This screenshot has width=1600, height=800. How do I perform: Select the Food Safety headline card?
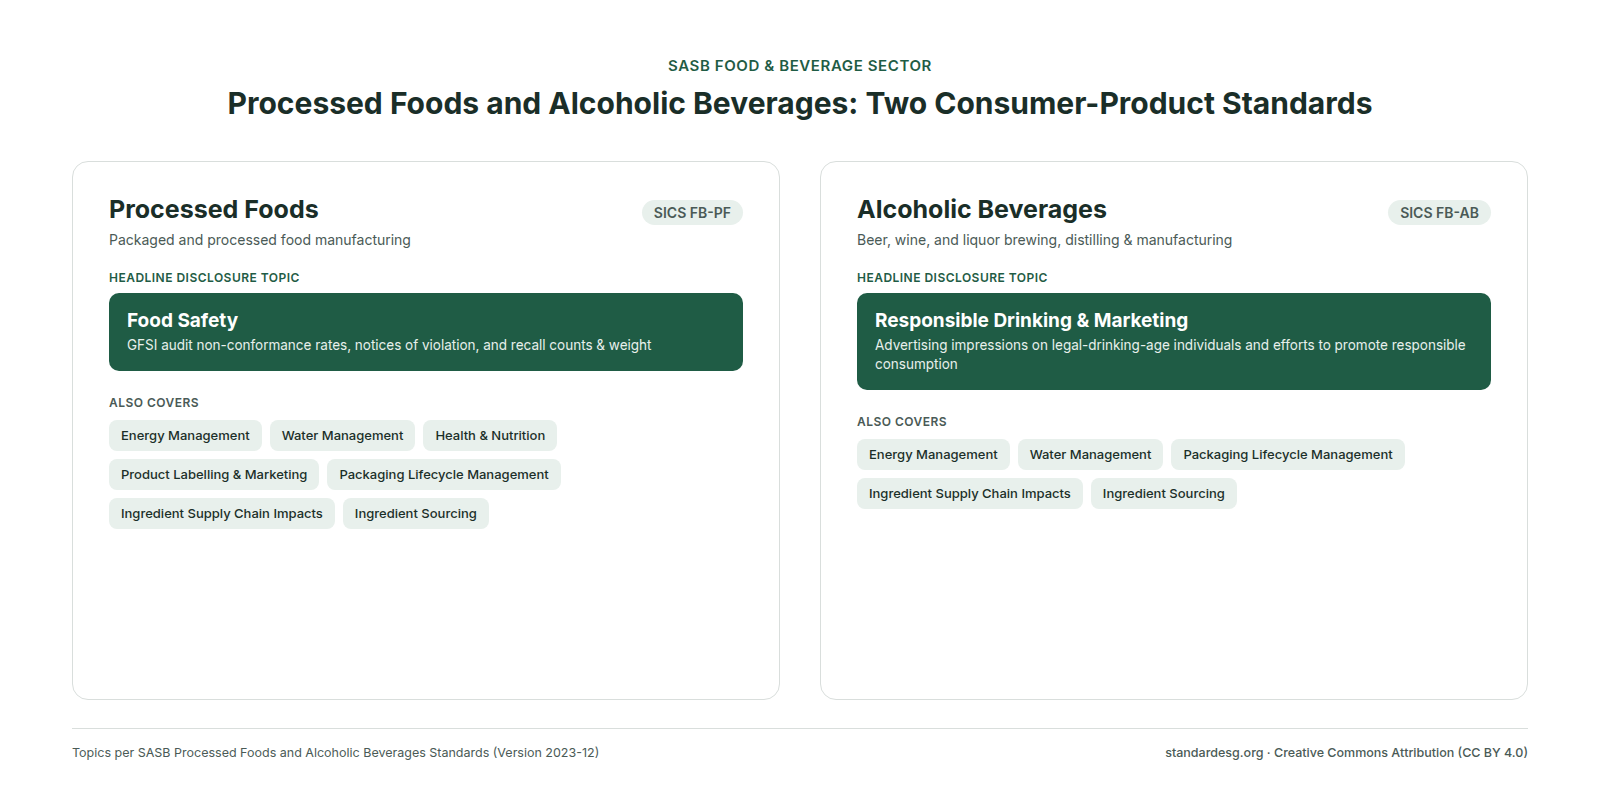426,332
